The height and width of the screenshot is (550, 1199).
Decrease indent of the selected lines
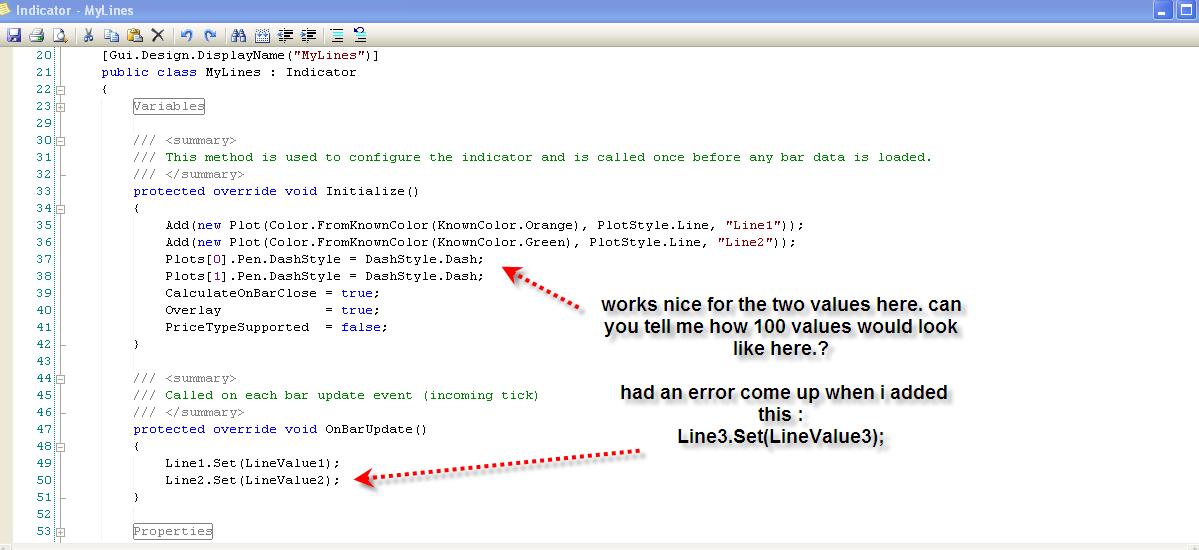[x=286, y=34]
